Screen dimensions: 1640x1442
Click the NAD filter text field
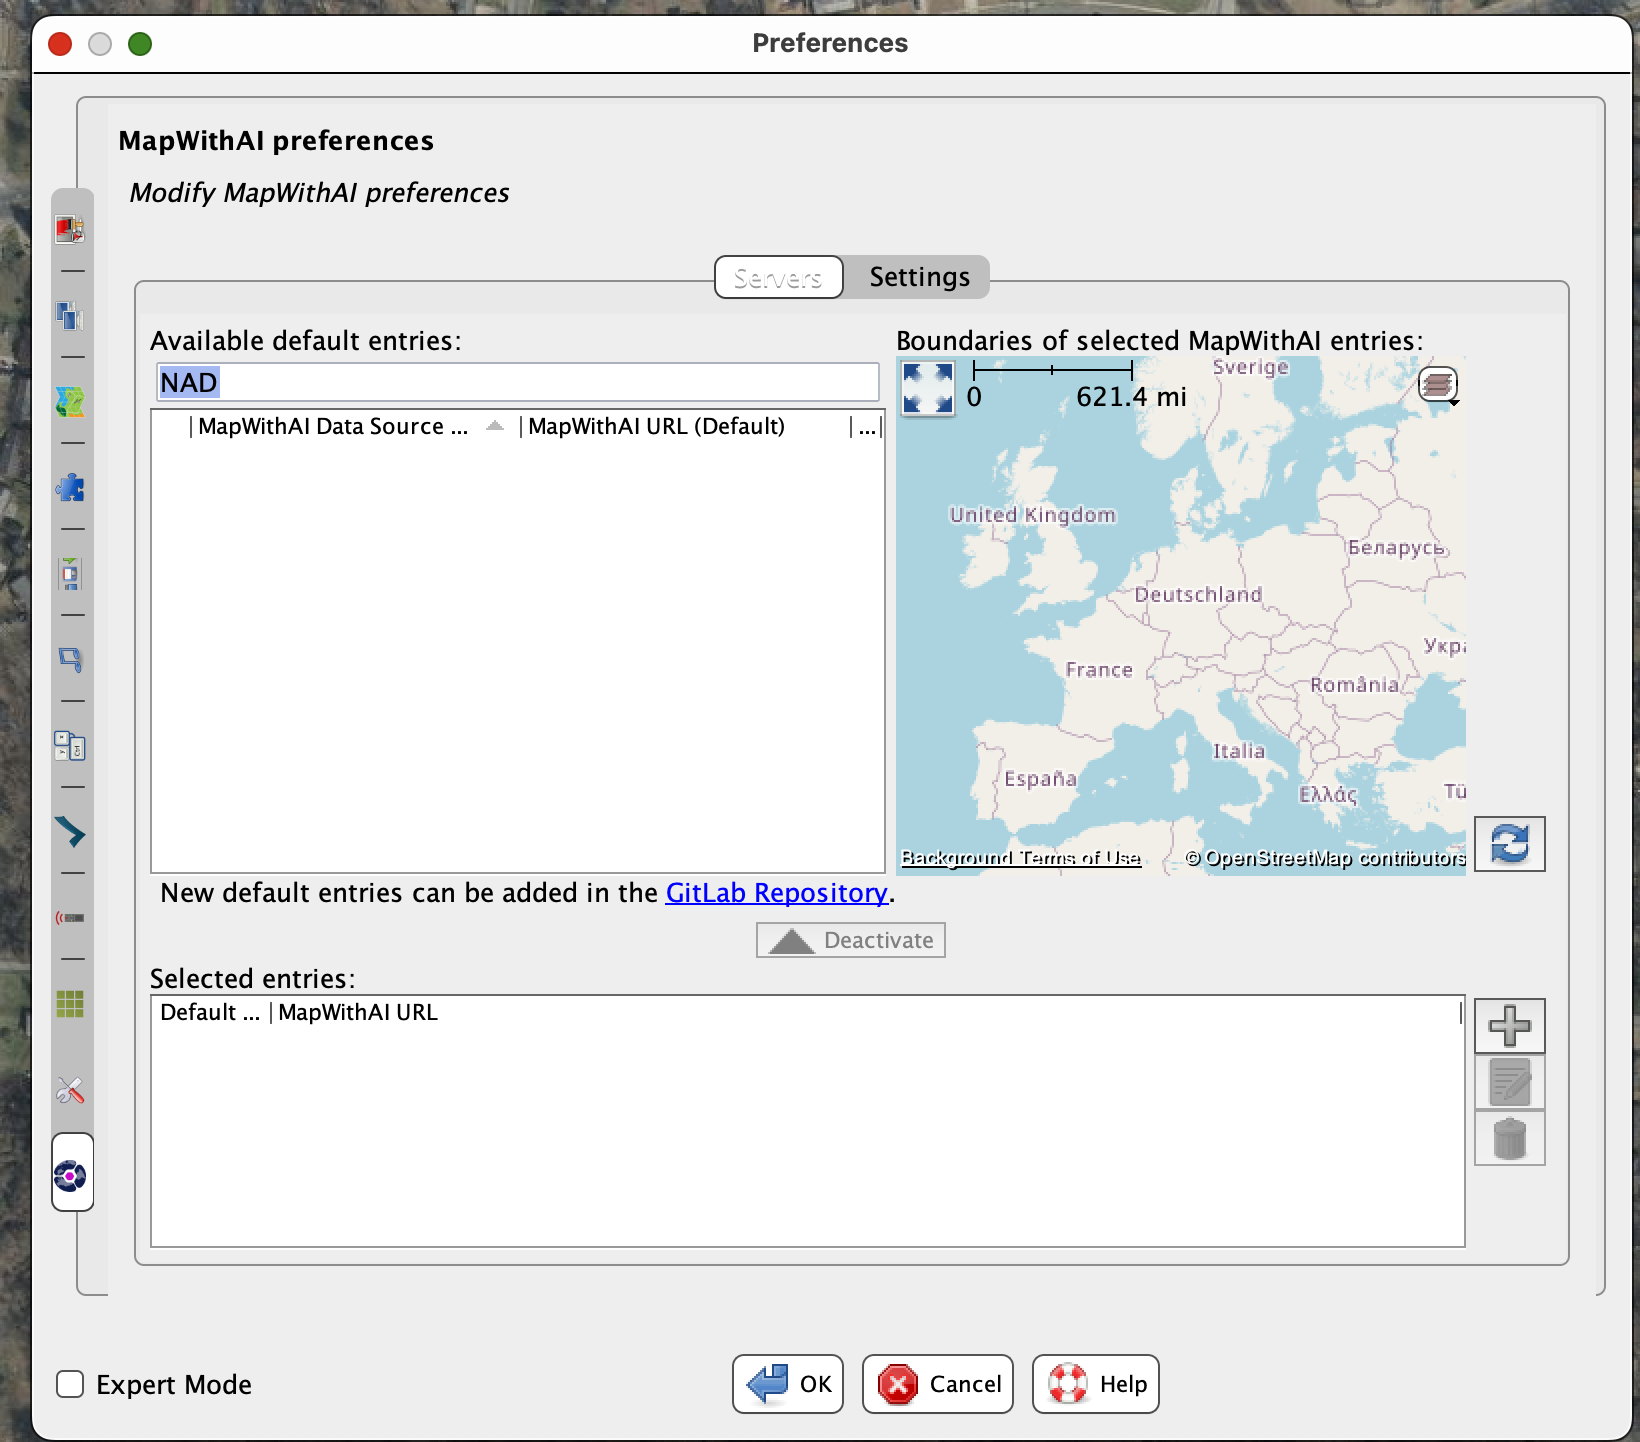(518, 382)
